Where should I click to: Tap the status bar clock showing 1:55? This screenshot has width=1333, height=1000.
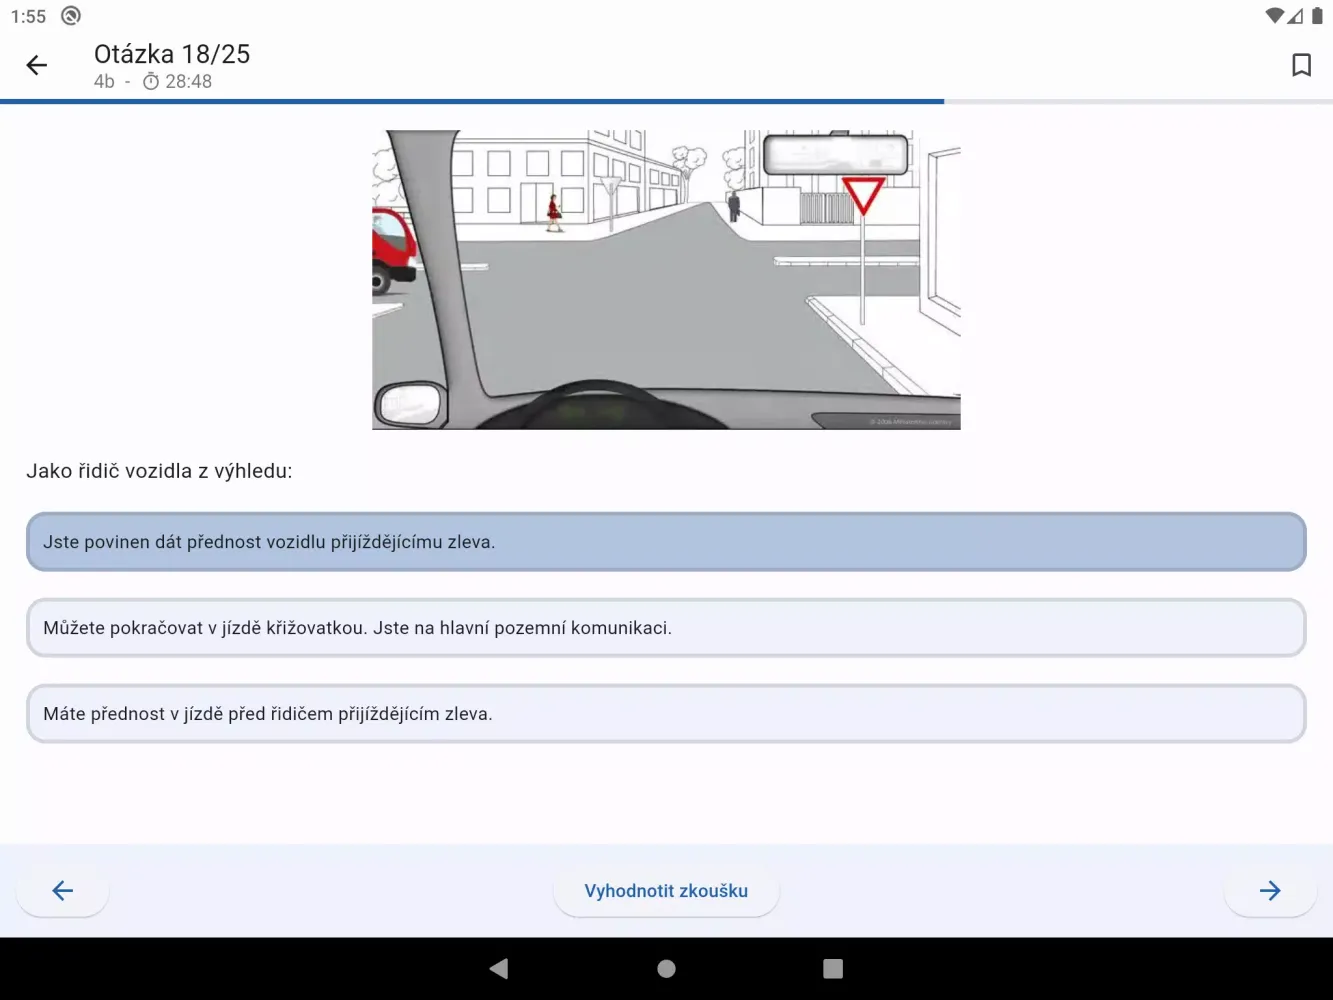[28, 16]
